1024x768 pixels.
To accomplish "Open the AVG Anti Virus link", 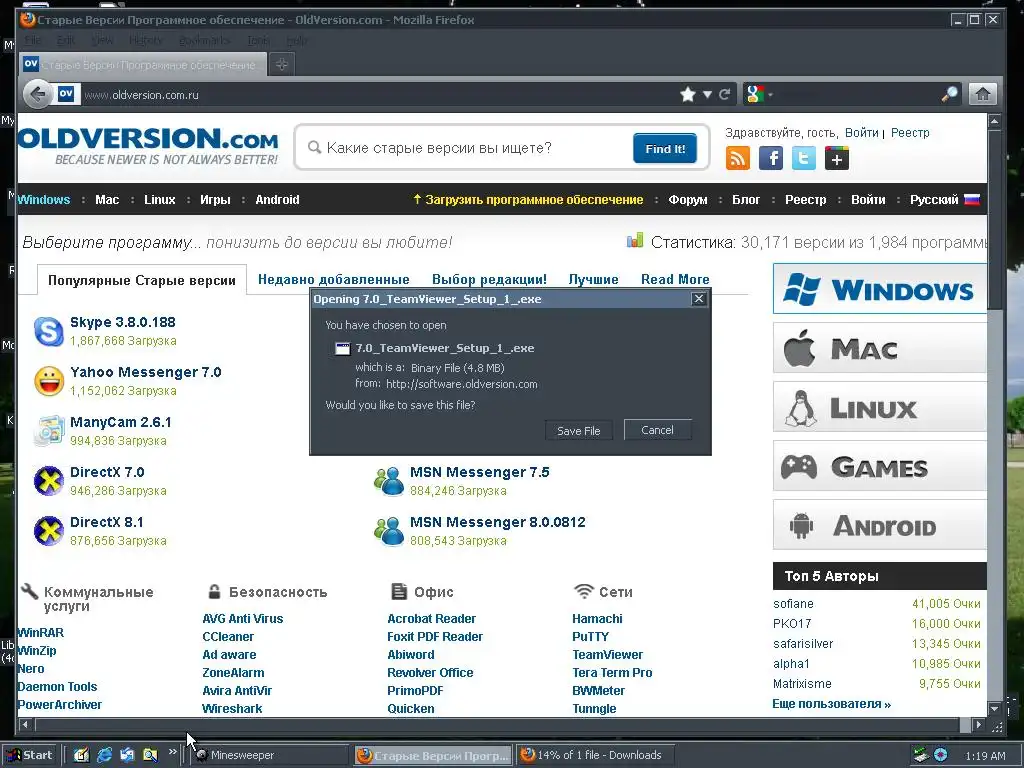I will point(243,618).
